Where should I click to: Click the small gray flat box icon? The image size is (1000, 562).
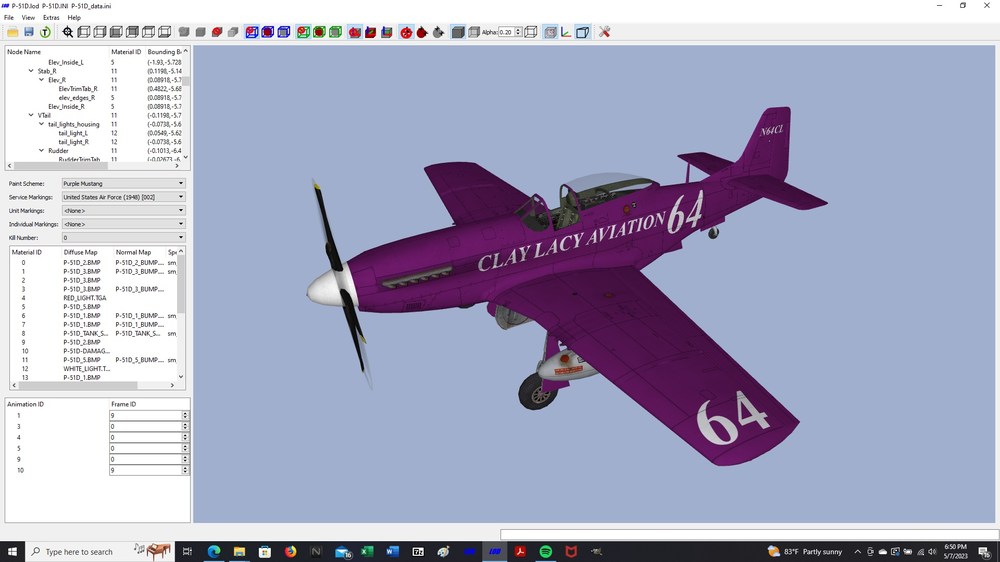(233, 32)
